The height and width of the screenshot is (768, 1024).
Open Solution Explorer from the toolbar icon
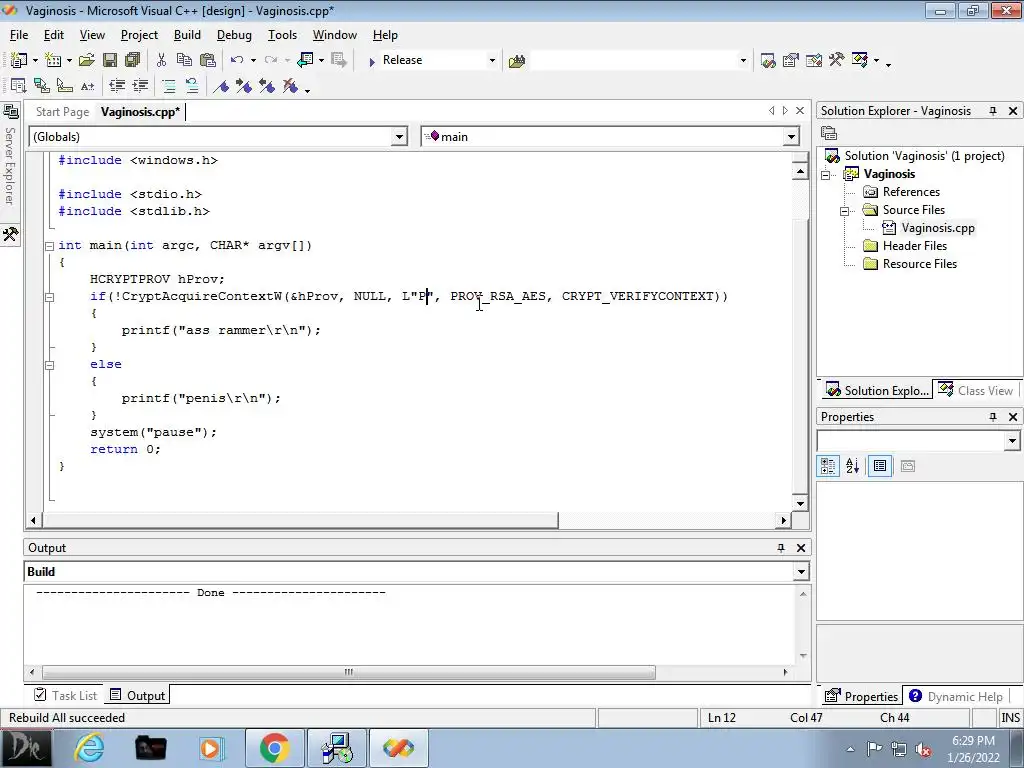[768, 61]
